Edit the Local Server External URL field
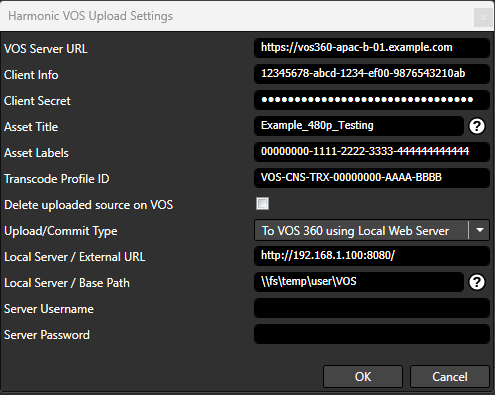 coord(372,256)
